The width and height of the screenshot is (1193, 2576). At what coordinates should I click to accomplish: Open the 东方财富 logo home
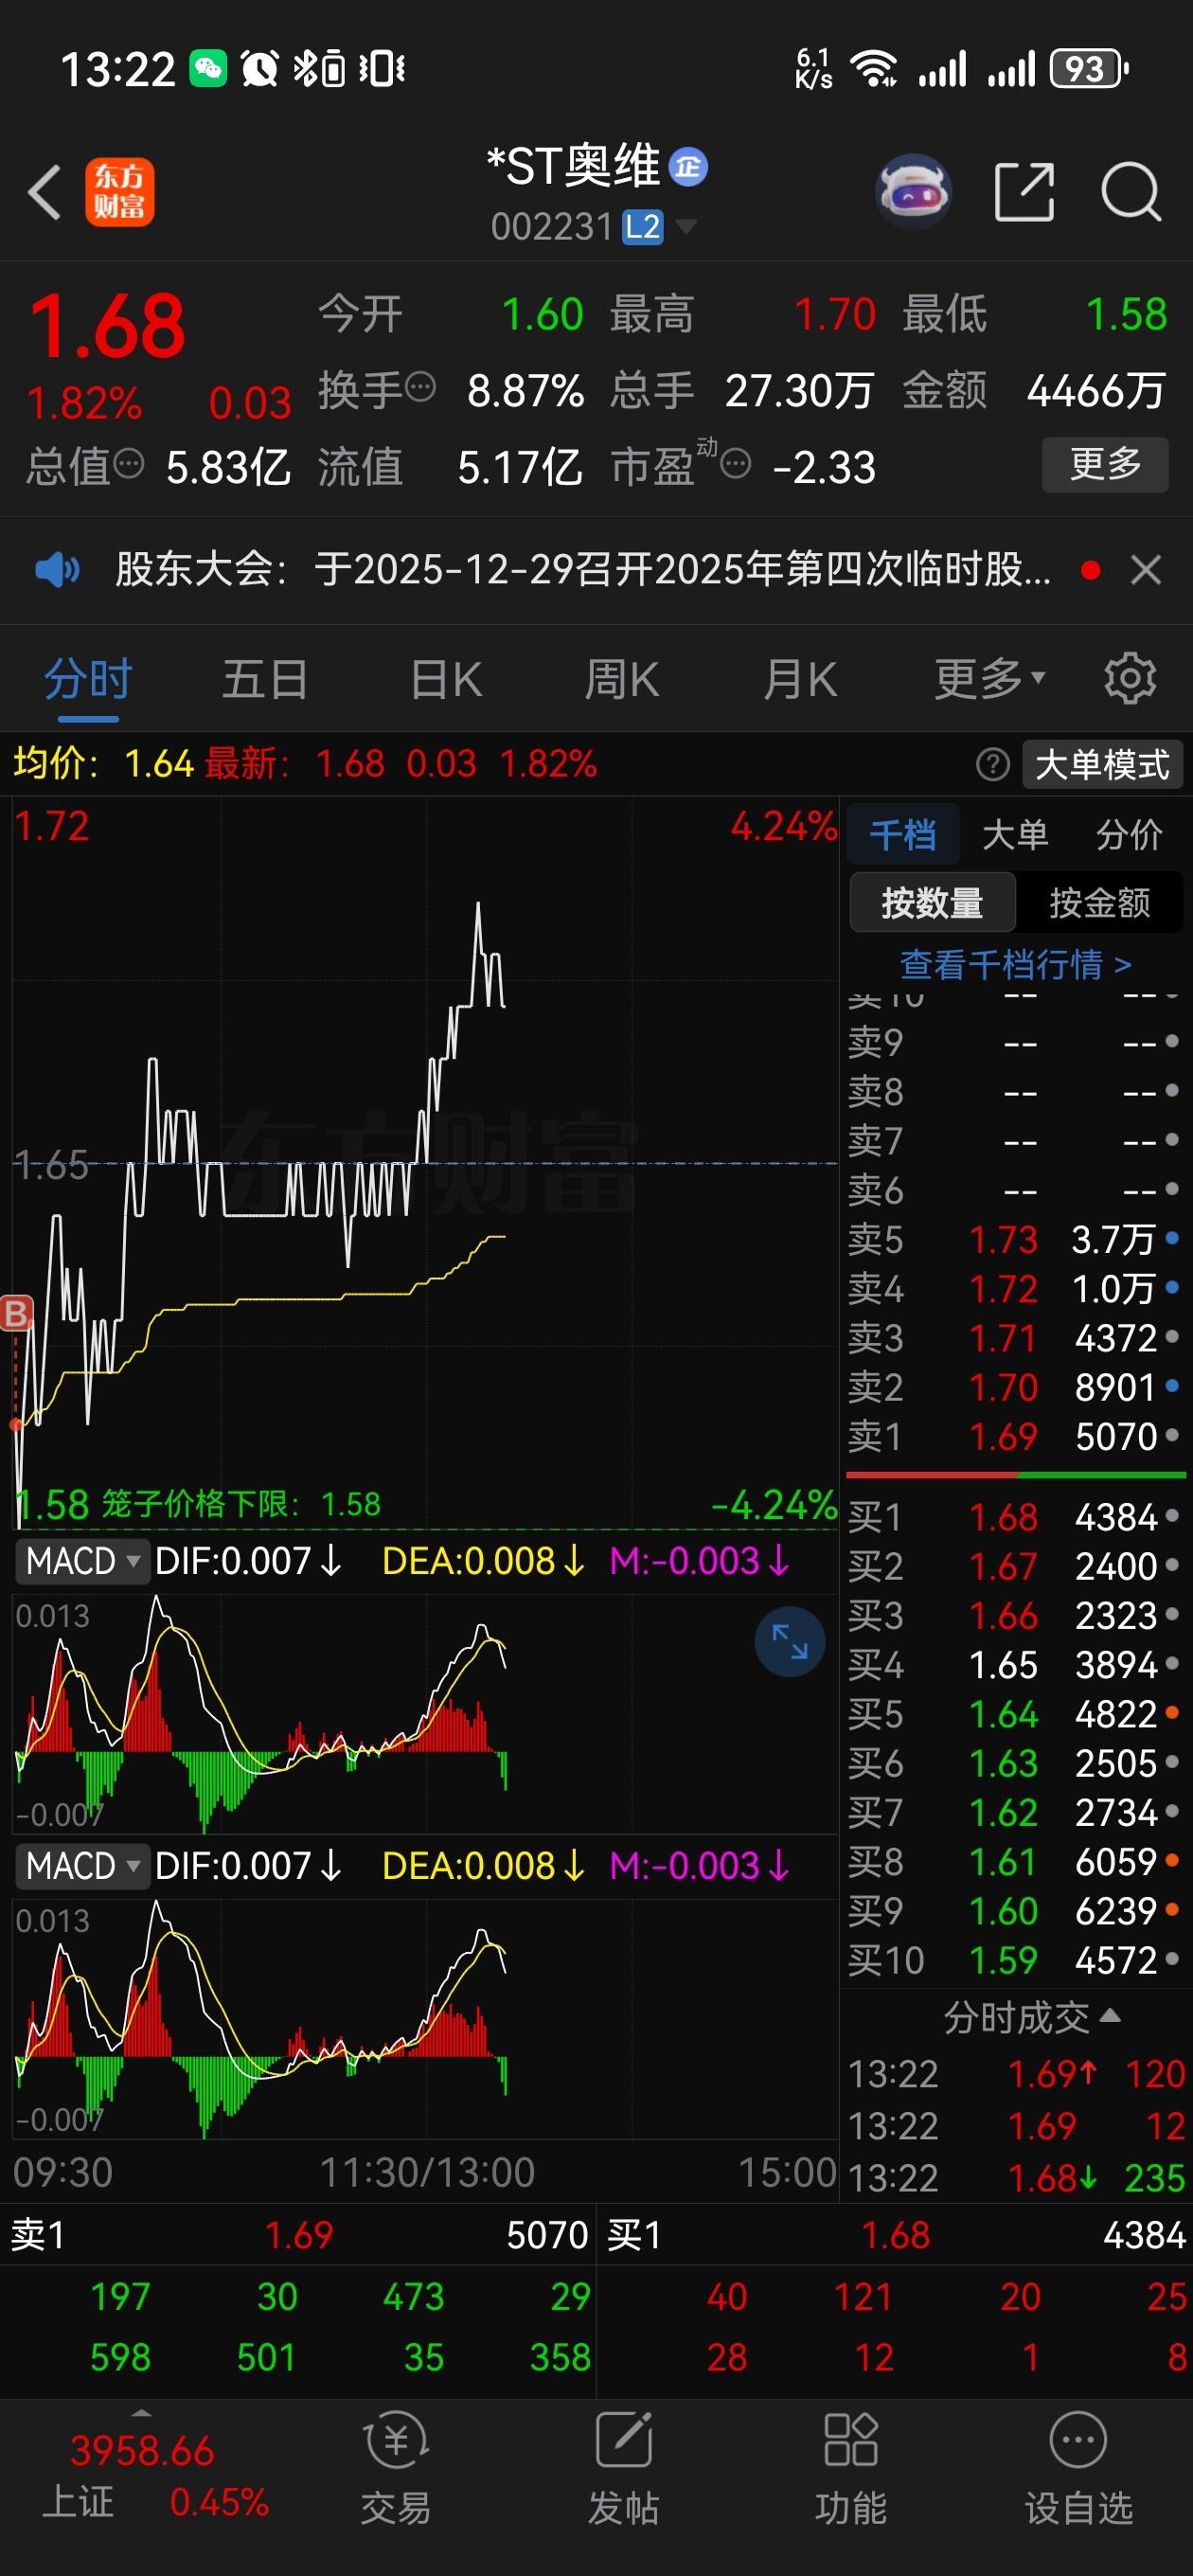[x=120, y=191]
